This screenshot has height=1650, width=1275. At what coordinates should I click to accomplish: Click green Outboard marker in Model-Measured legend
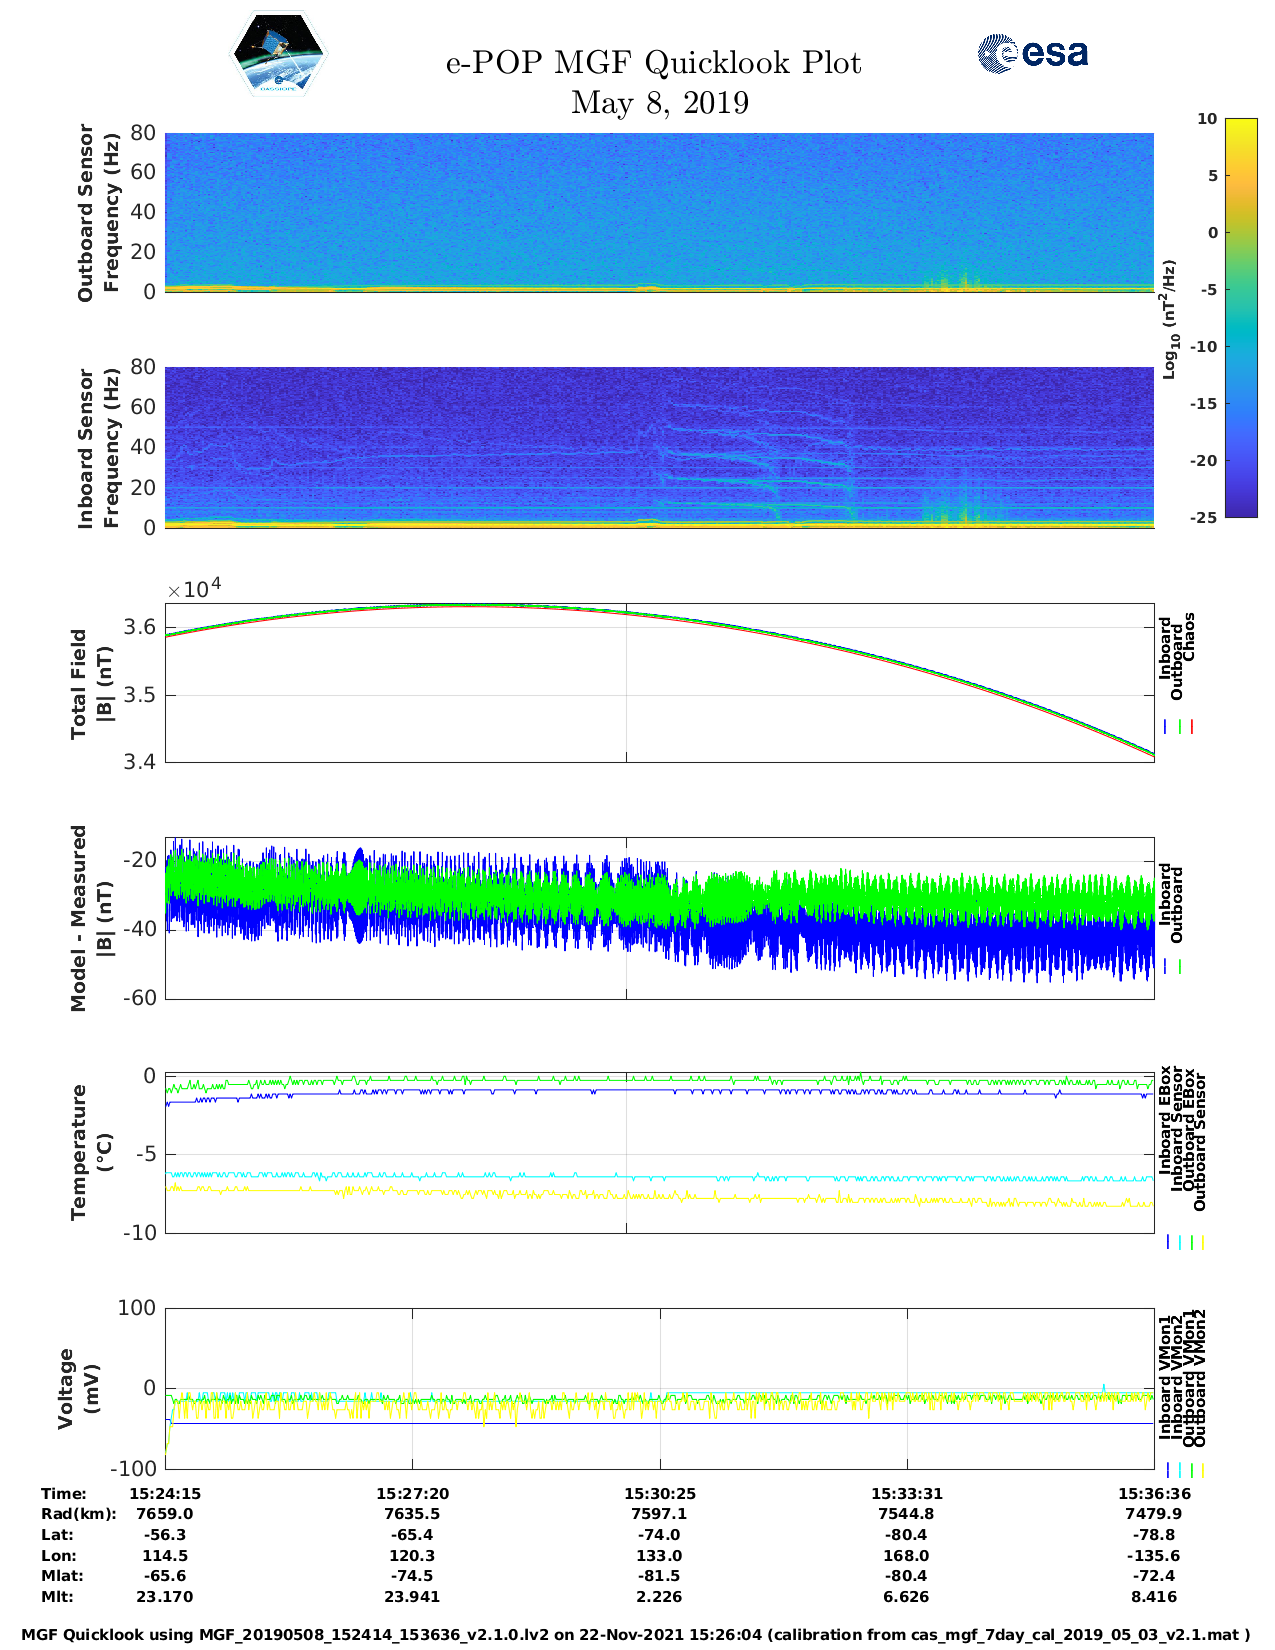tap(1180, 967)
